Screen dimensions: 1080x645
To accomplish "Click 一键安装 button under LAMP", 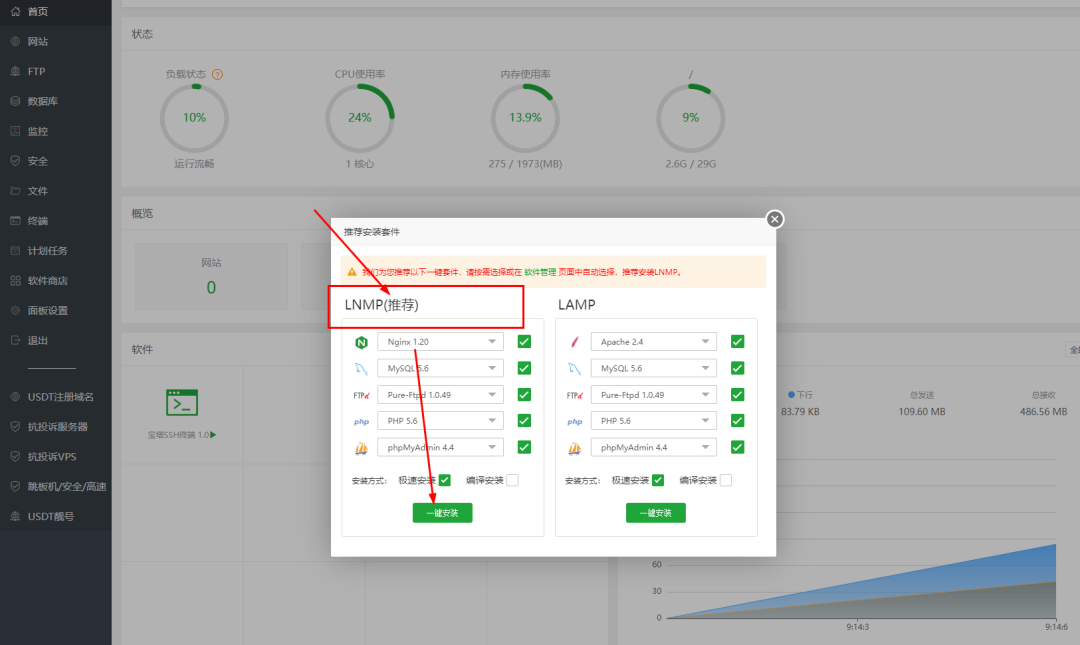I will pos(656,513).
